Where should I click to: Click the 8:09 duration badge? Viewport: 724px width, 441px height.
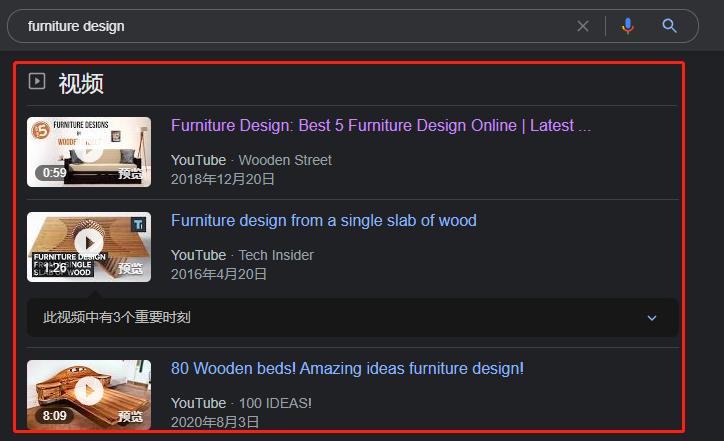coord(52,416)
